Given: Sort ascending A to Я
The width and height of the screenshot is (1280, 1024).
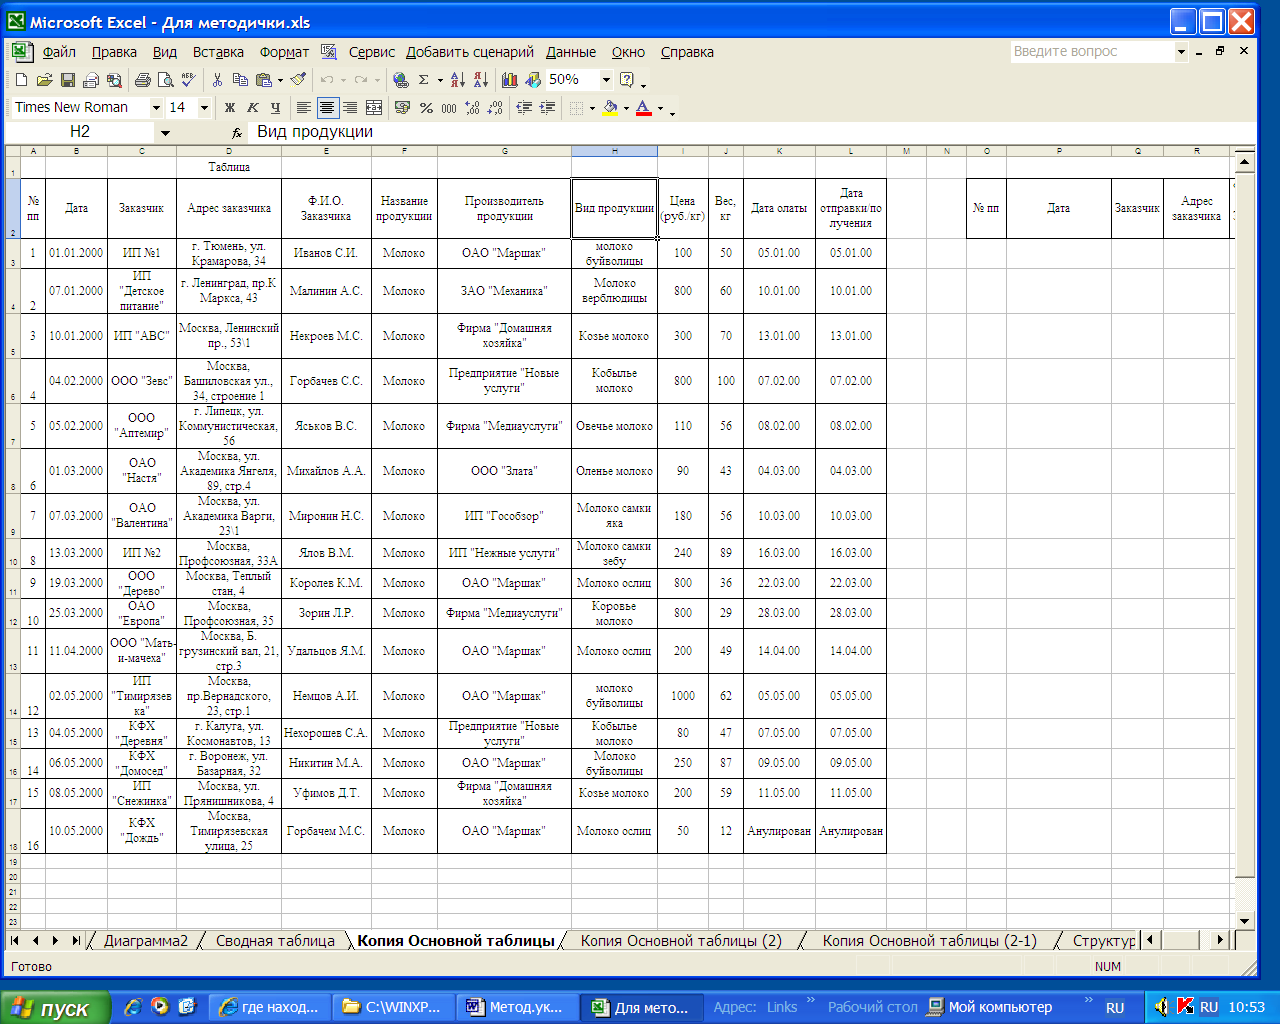Looking at the screenshot, I should [458, 80].
